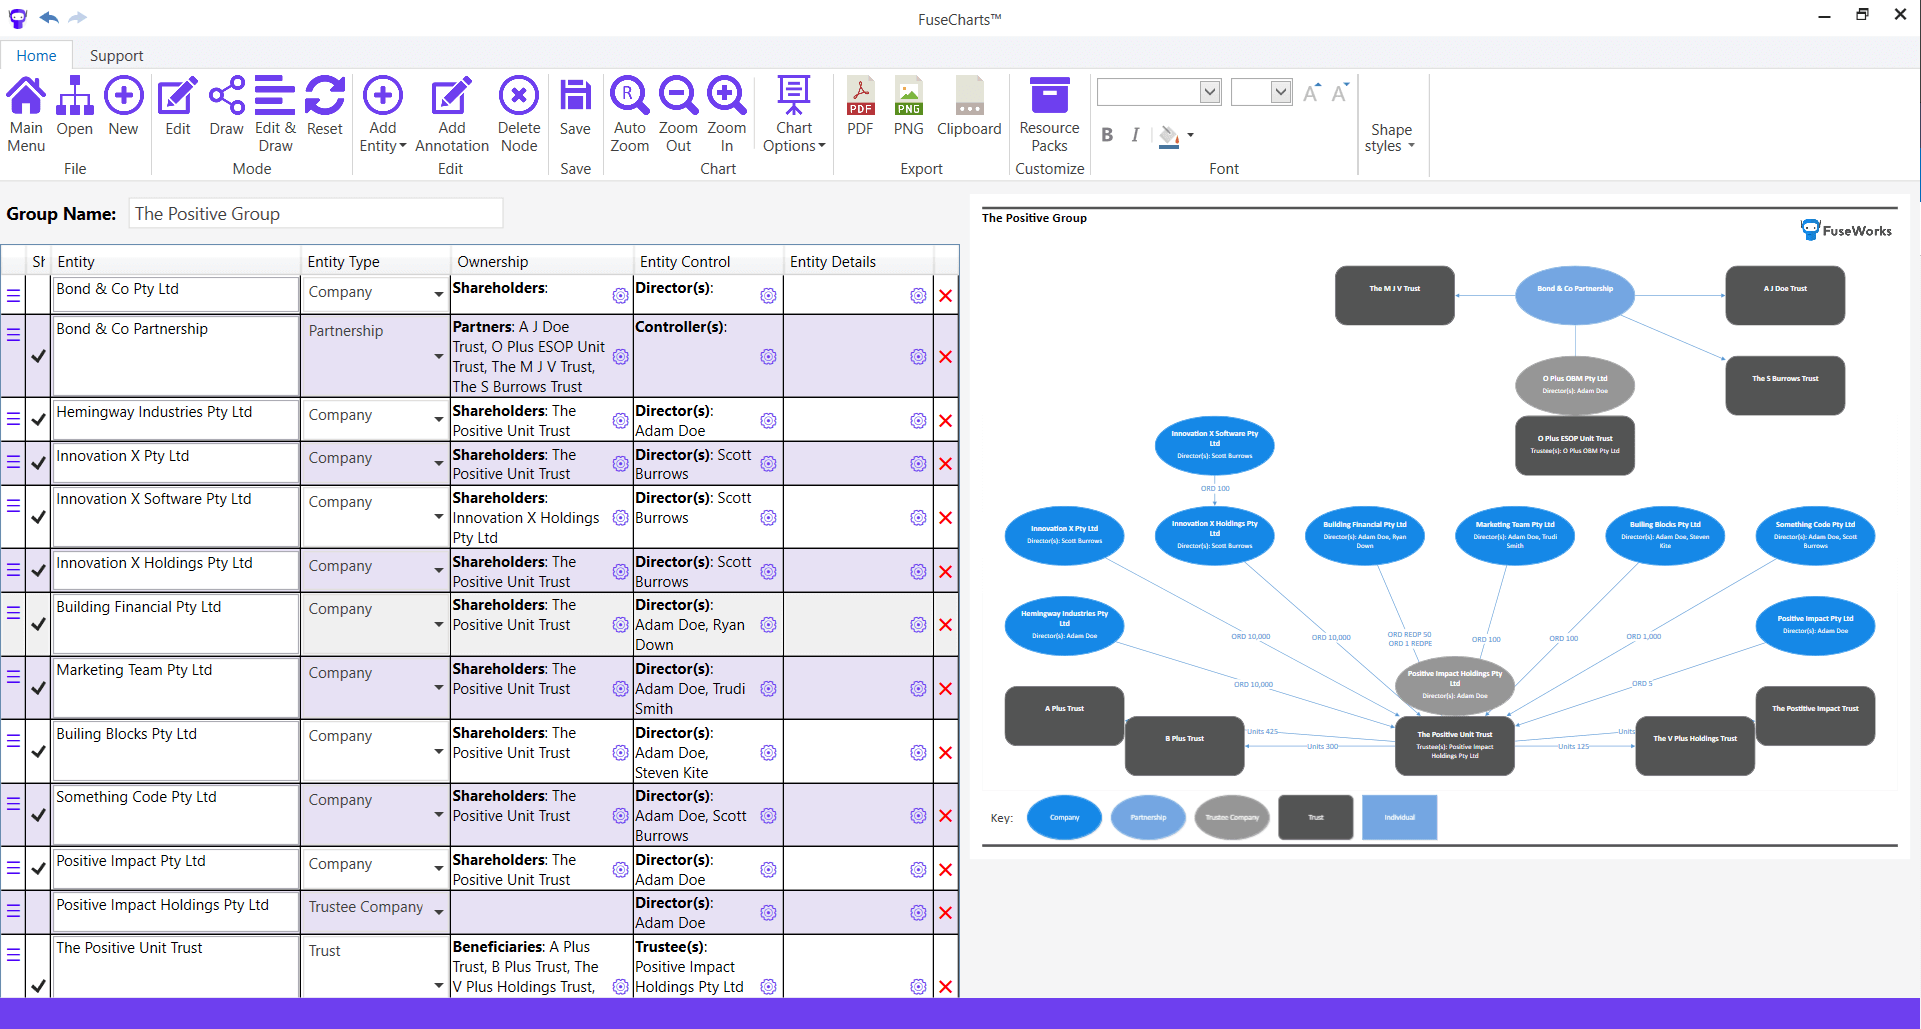Click the Company key swatch

[1064, 818]
